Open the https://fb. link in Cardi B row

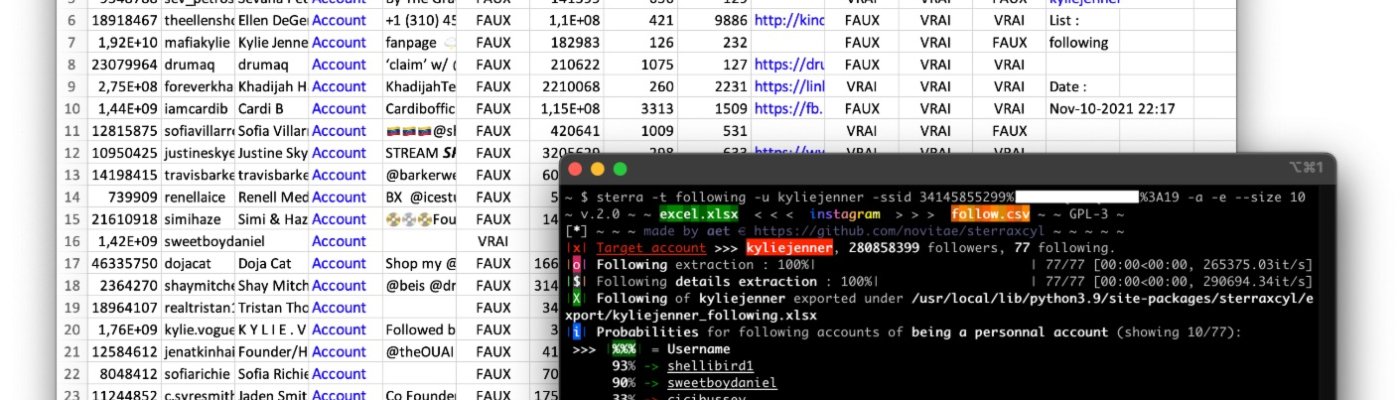(x=788, y=108)
